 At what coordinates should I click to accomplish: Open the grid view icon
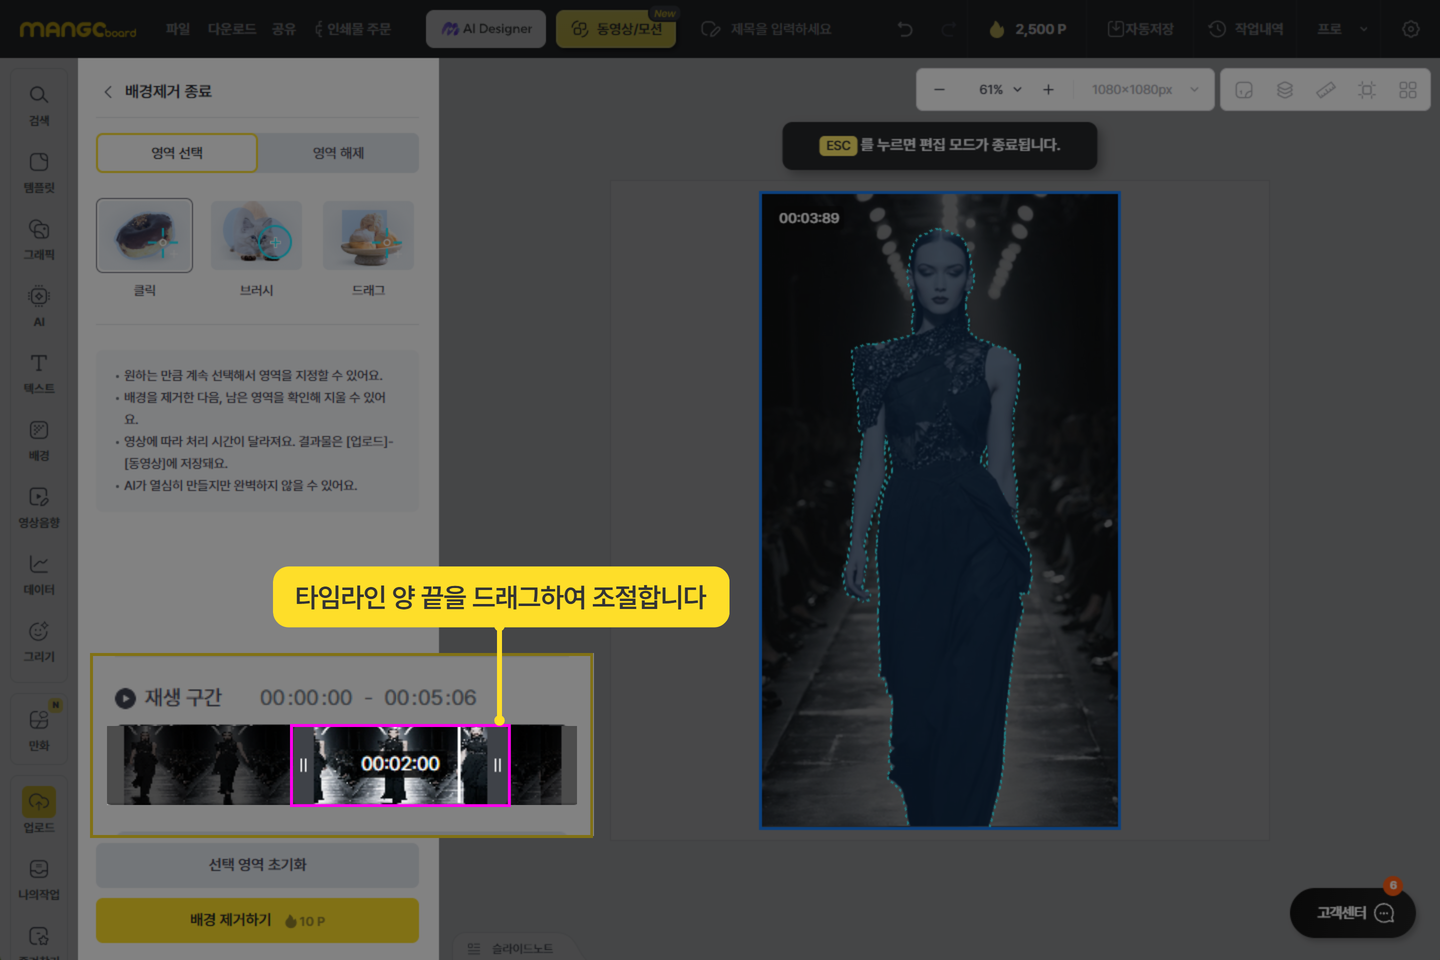(1408, 90)
